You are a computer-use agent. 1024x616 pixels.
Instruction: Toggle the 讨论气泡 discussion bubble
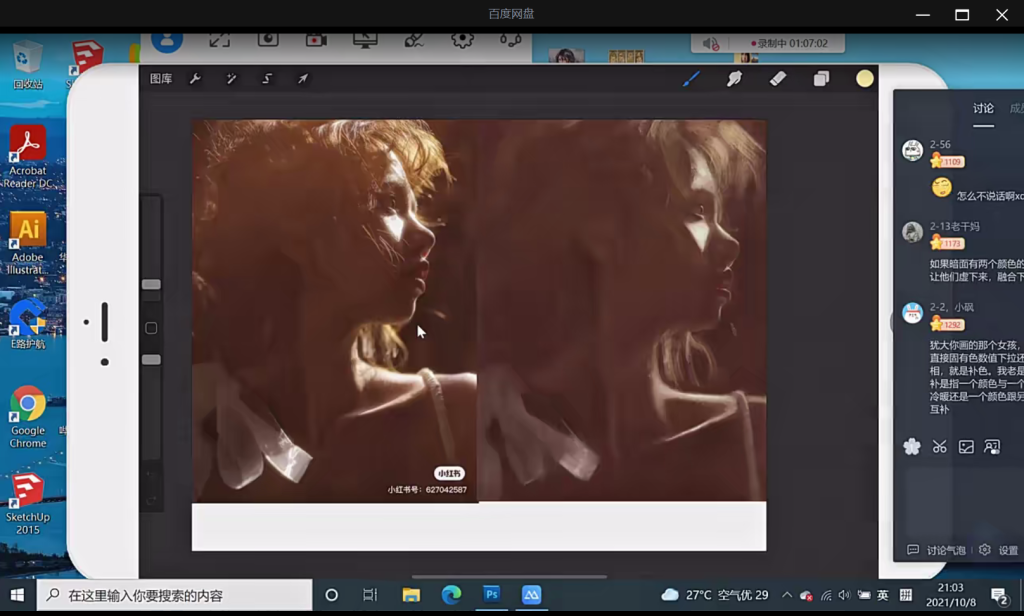point(937,550)
